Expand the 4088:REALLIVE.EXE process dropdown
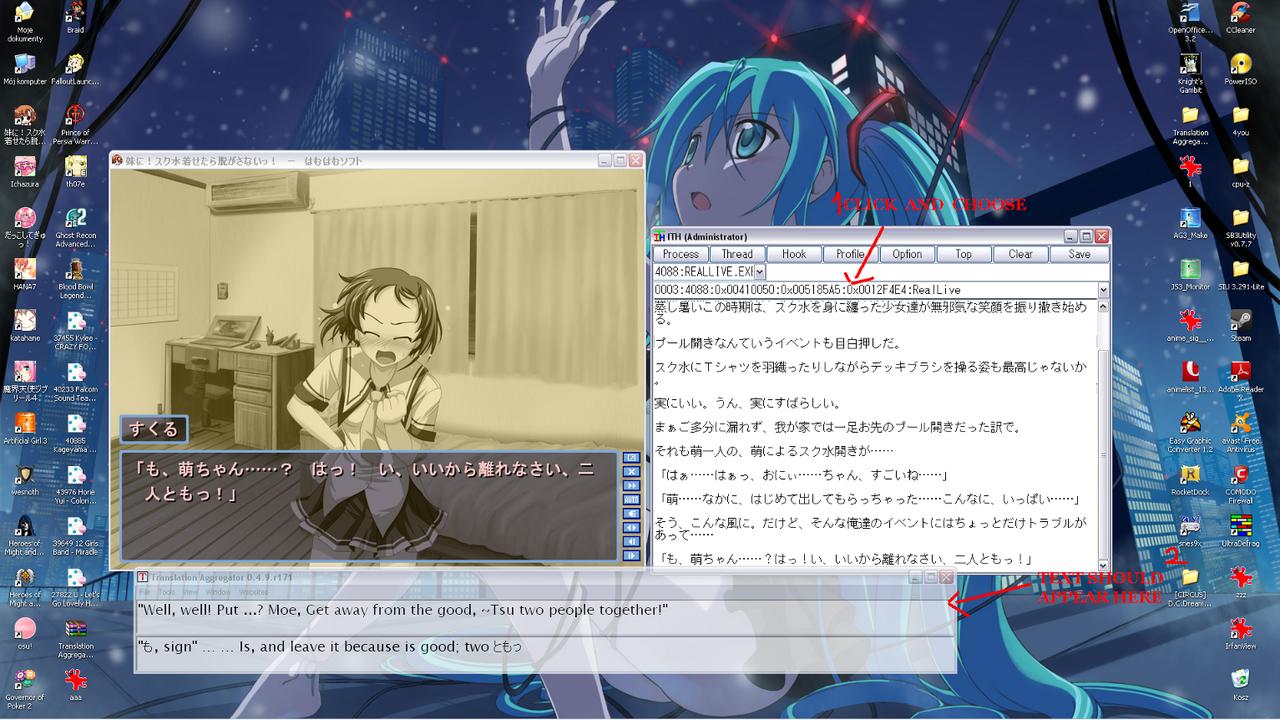Screen dimensions: 1280x720 coord(759,272)
